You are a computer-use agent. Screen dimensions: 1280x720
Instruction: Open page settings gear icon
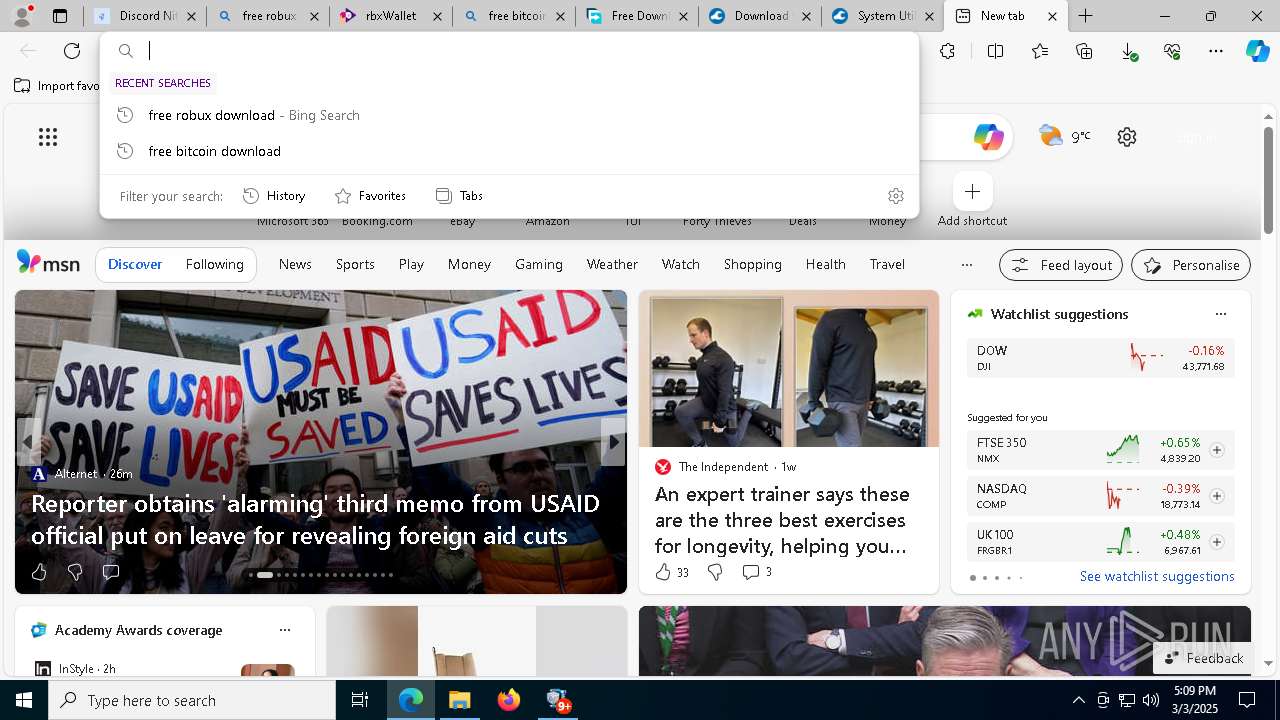[x=1127, y=137]
